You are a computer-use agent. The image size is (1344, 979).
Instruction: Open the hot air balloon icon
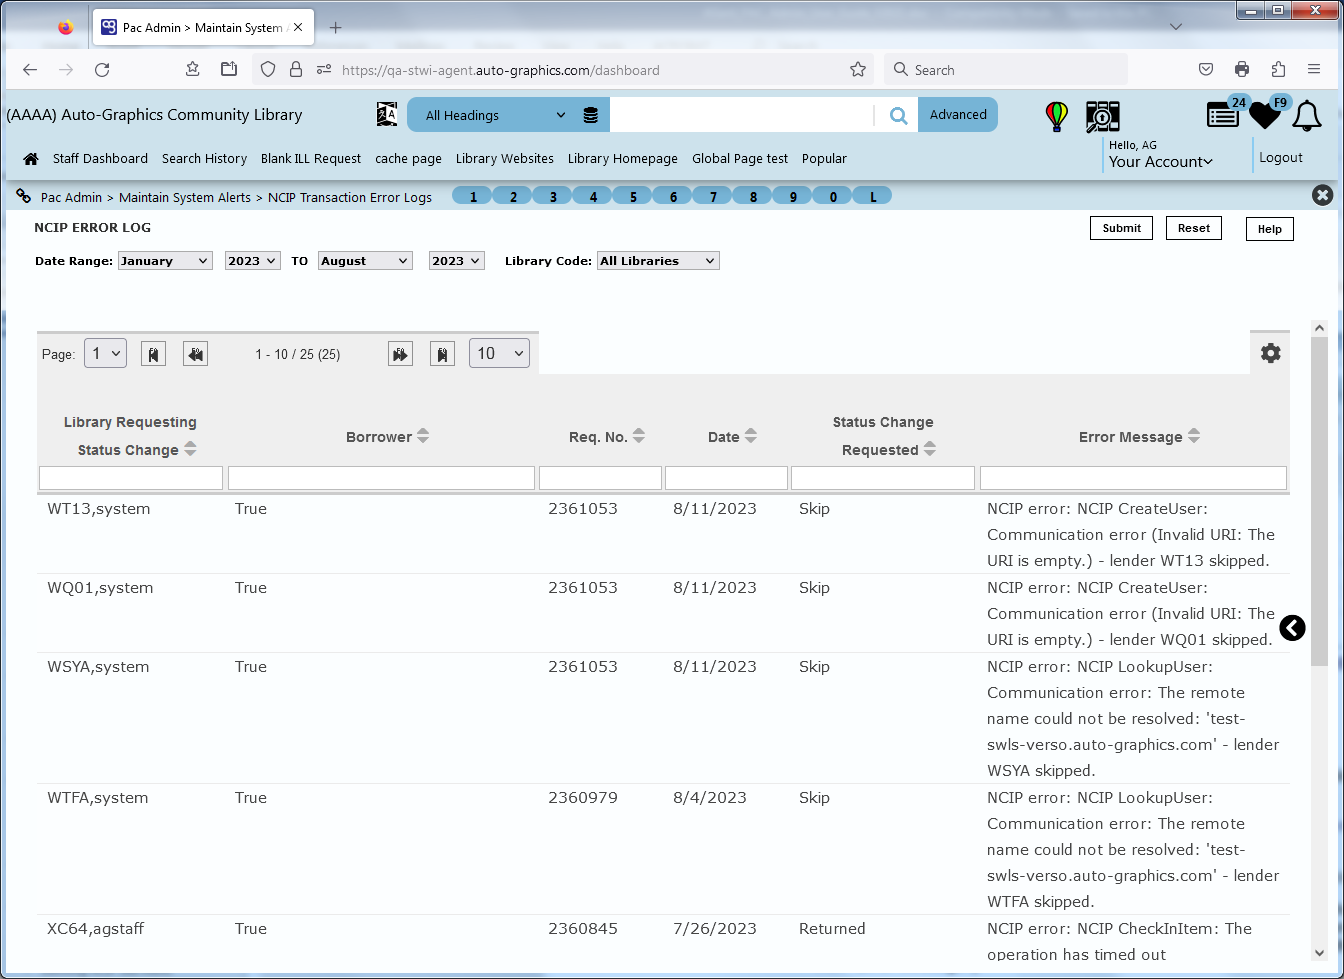1056,116
